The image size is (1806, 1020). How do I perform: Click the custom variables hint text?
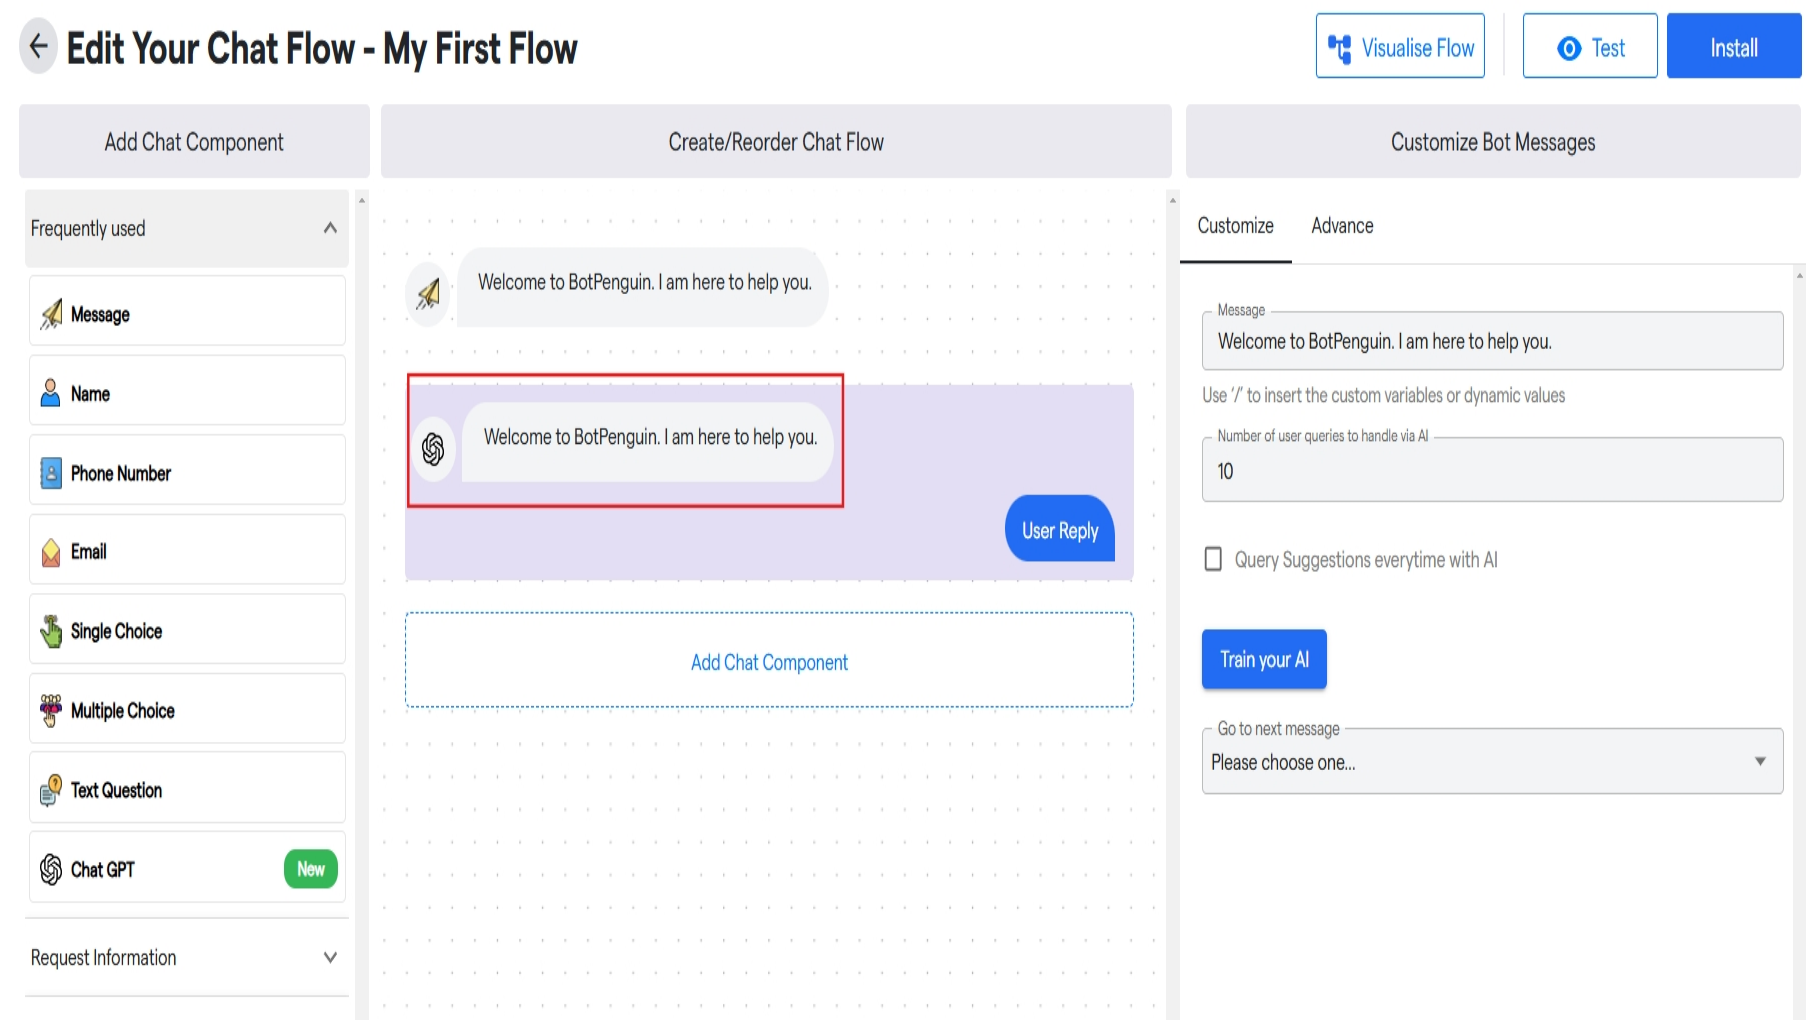1383,395
